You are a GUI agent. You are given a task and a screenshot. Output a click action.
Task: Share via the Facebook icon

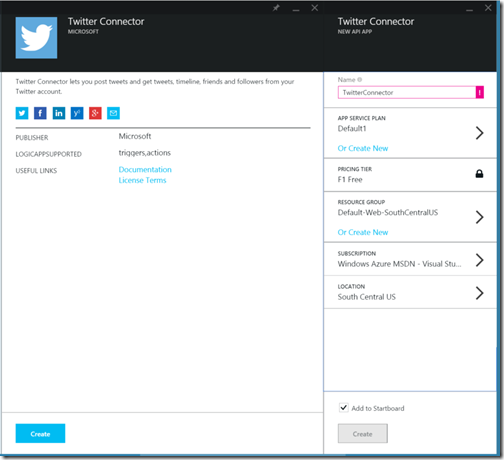pyautogui.click(x=40, y=113)
